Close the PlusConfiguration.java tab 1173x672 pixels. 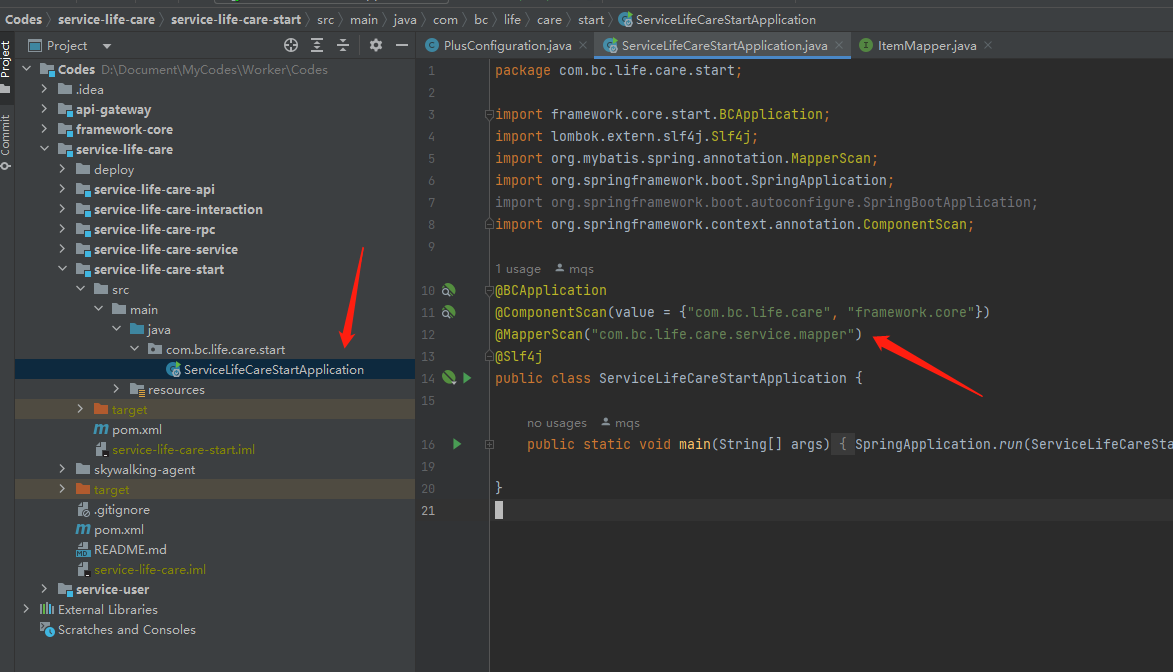(x=584, y=46)
